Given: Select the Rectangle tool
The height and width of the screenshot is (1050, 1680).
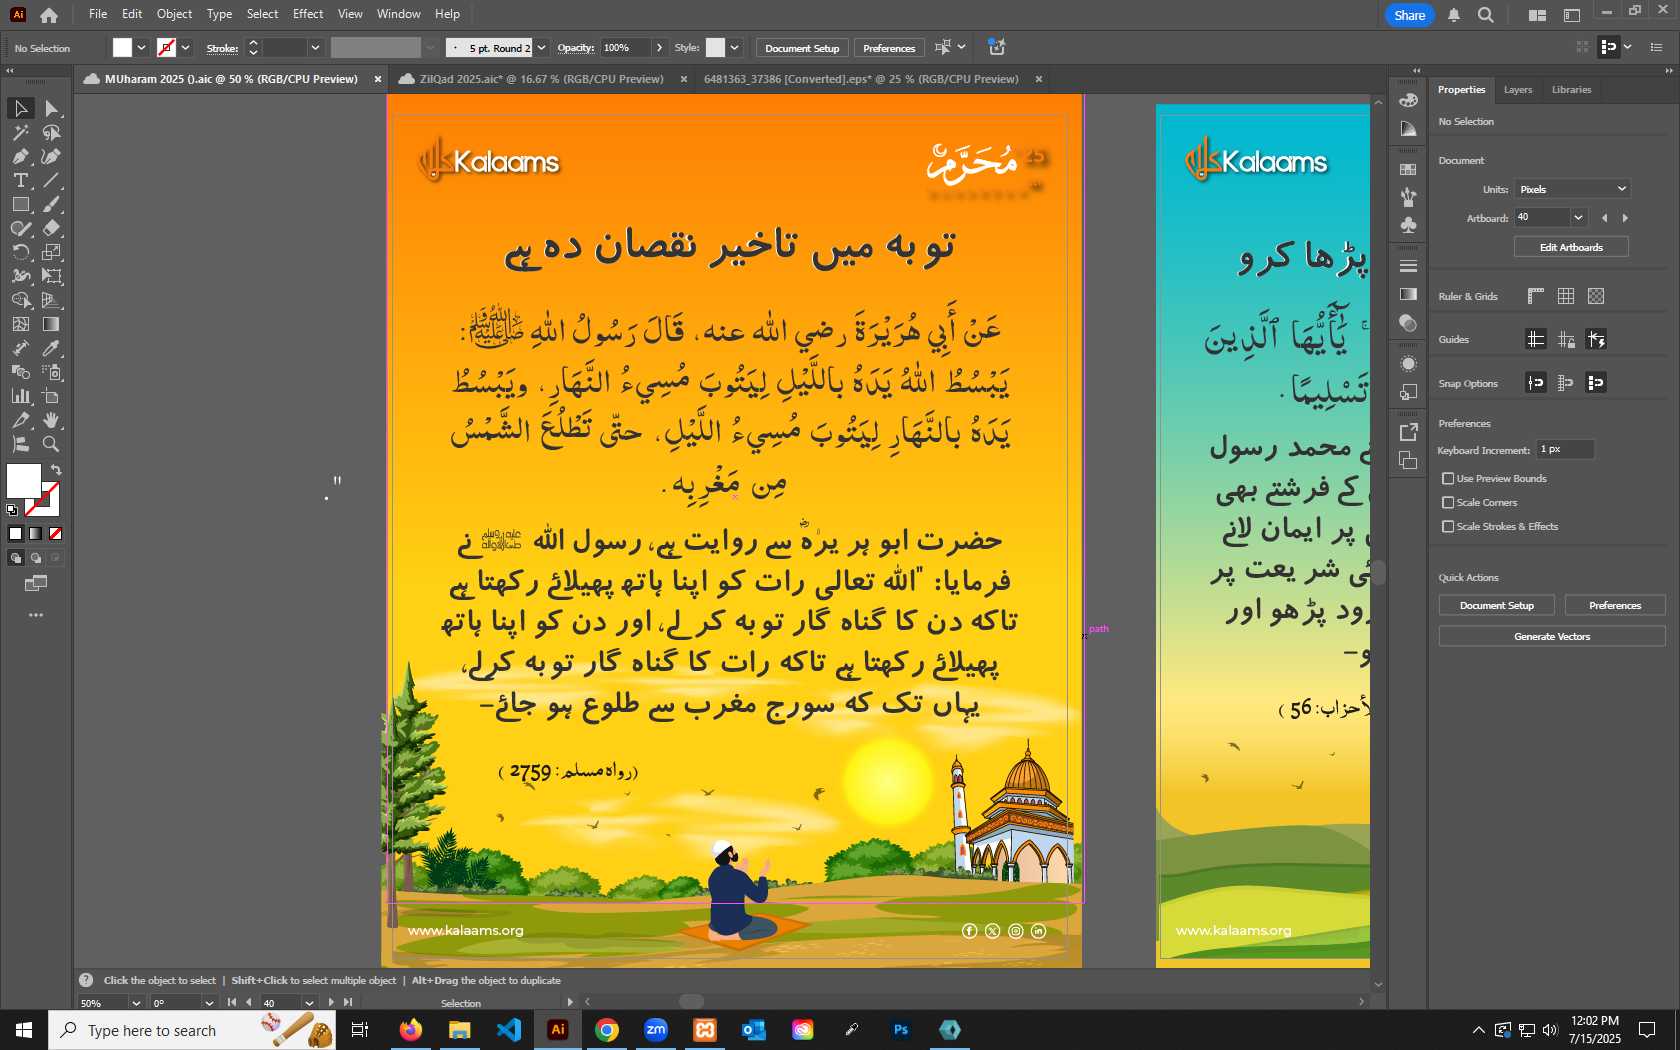Looking at the screenshot, I should [x=21, y=204].
